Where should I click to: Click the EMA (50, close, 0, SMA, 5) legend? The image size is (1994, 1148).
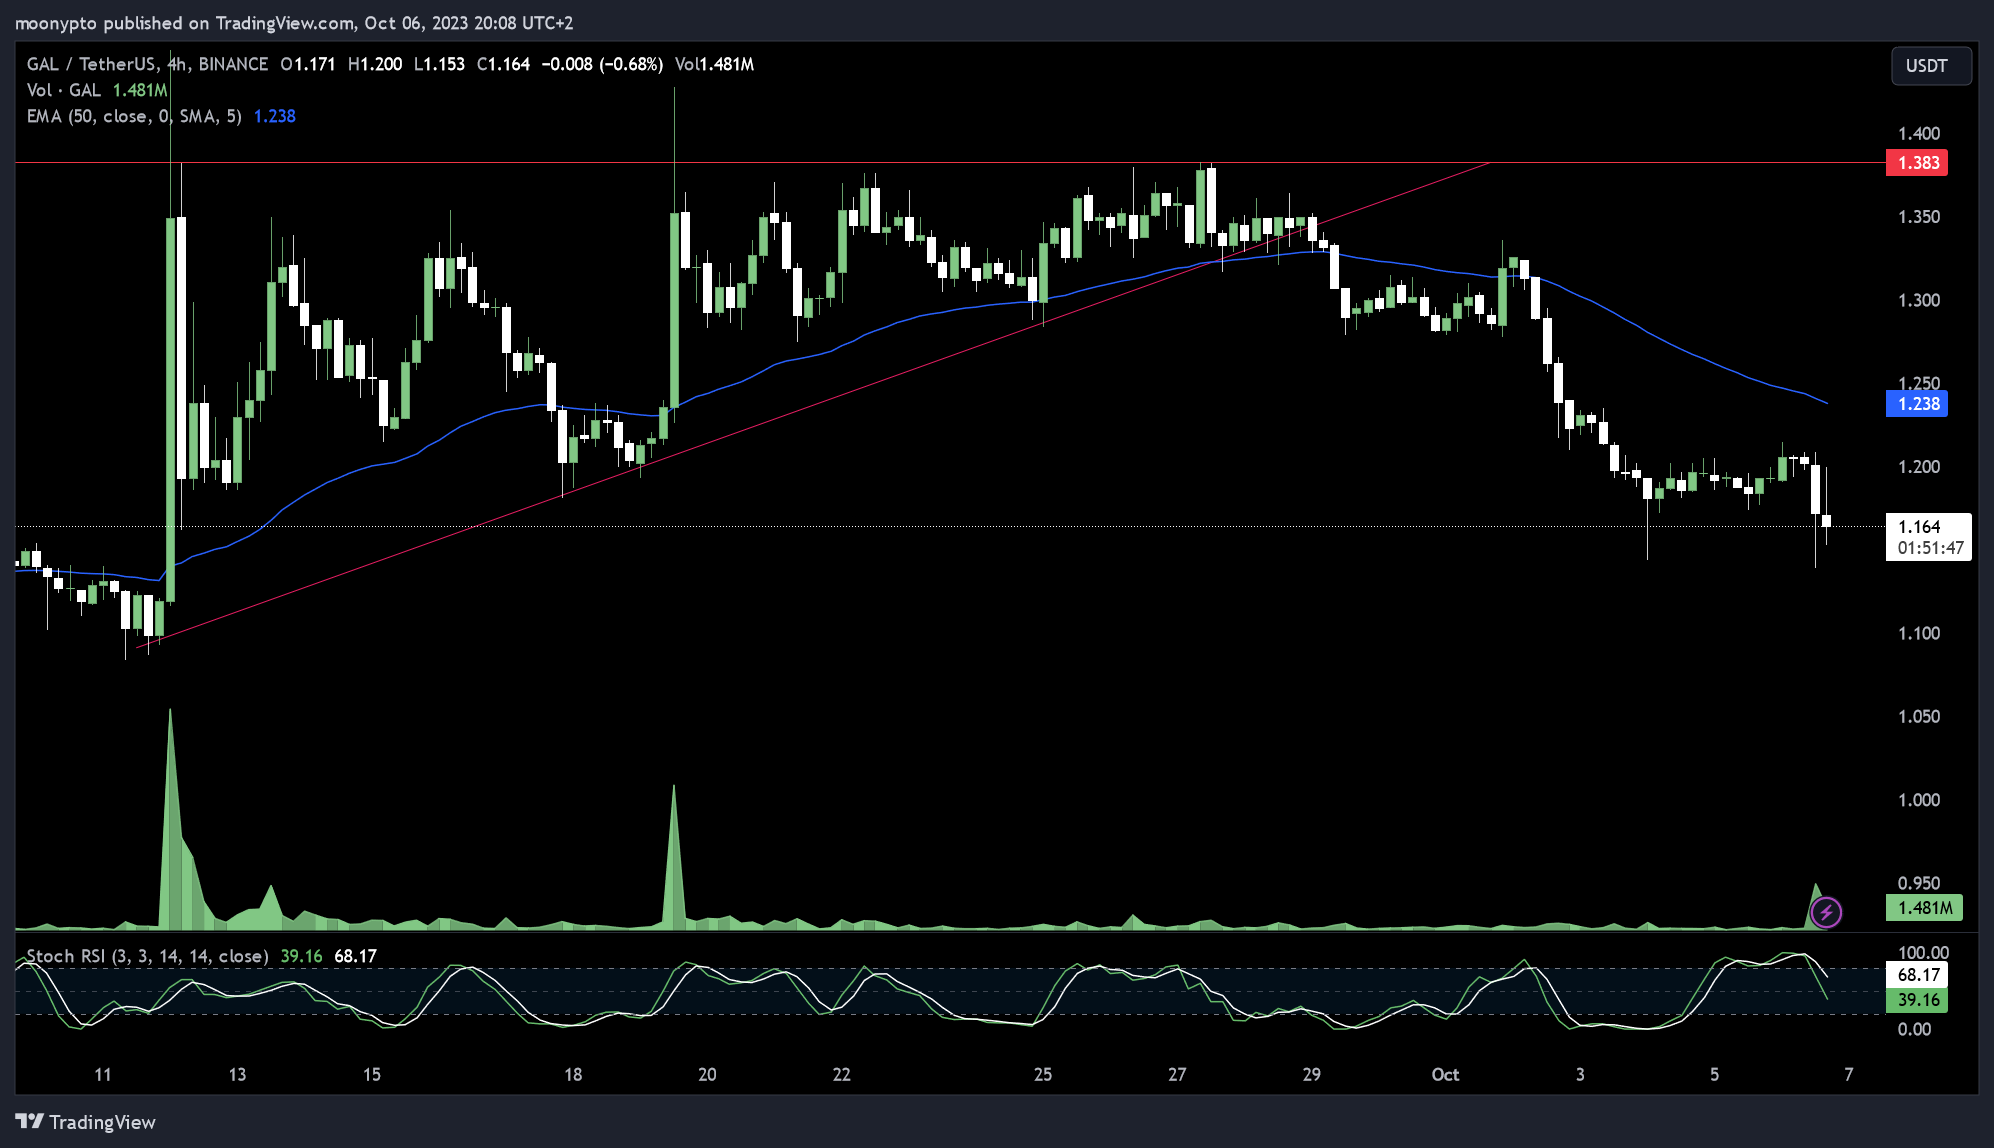[161, 116]
